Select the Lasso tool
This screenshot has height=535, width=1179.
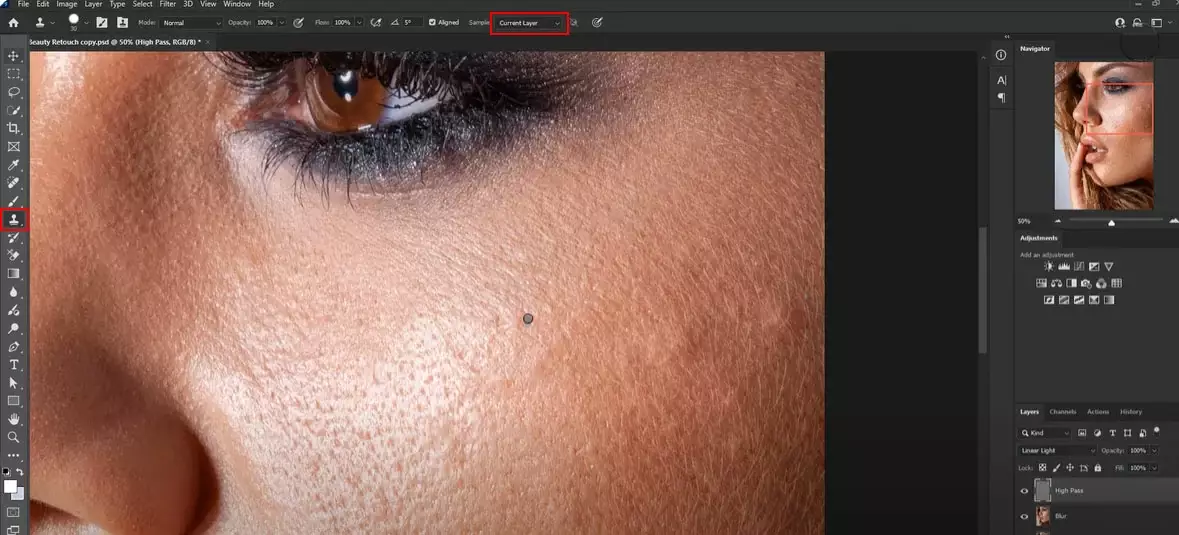coord(14,92)
